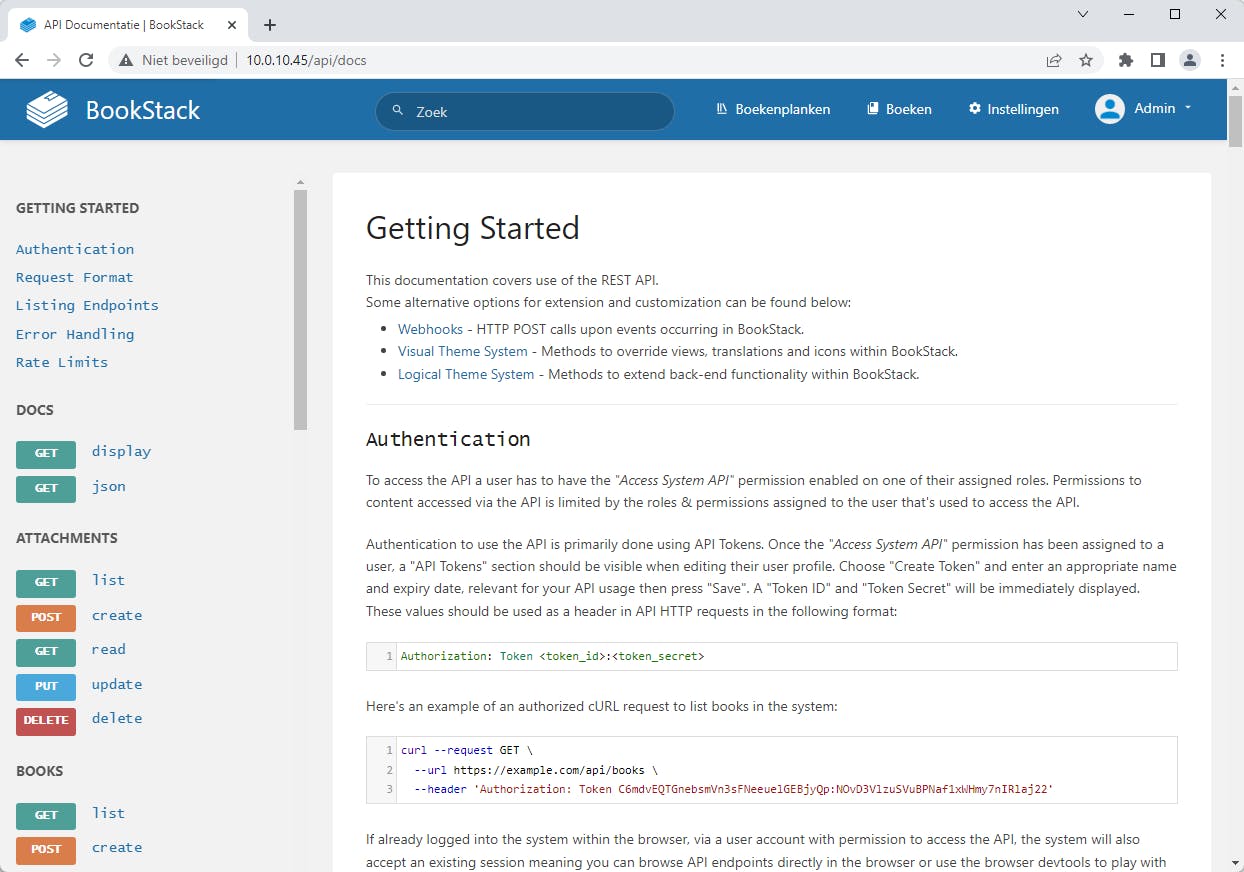Image resolution: width=1244 pixels, height=872 pixels.
Task: Toggle the browser side panel
Action: click(1158, 60)
